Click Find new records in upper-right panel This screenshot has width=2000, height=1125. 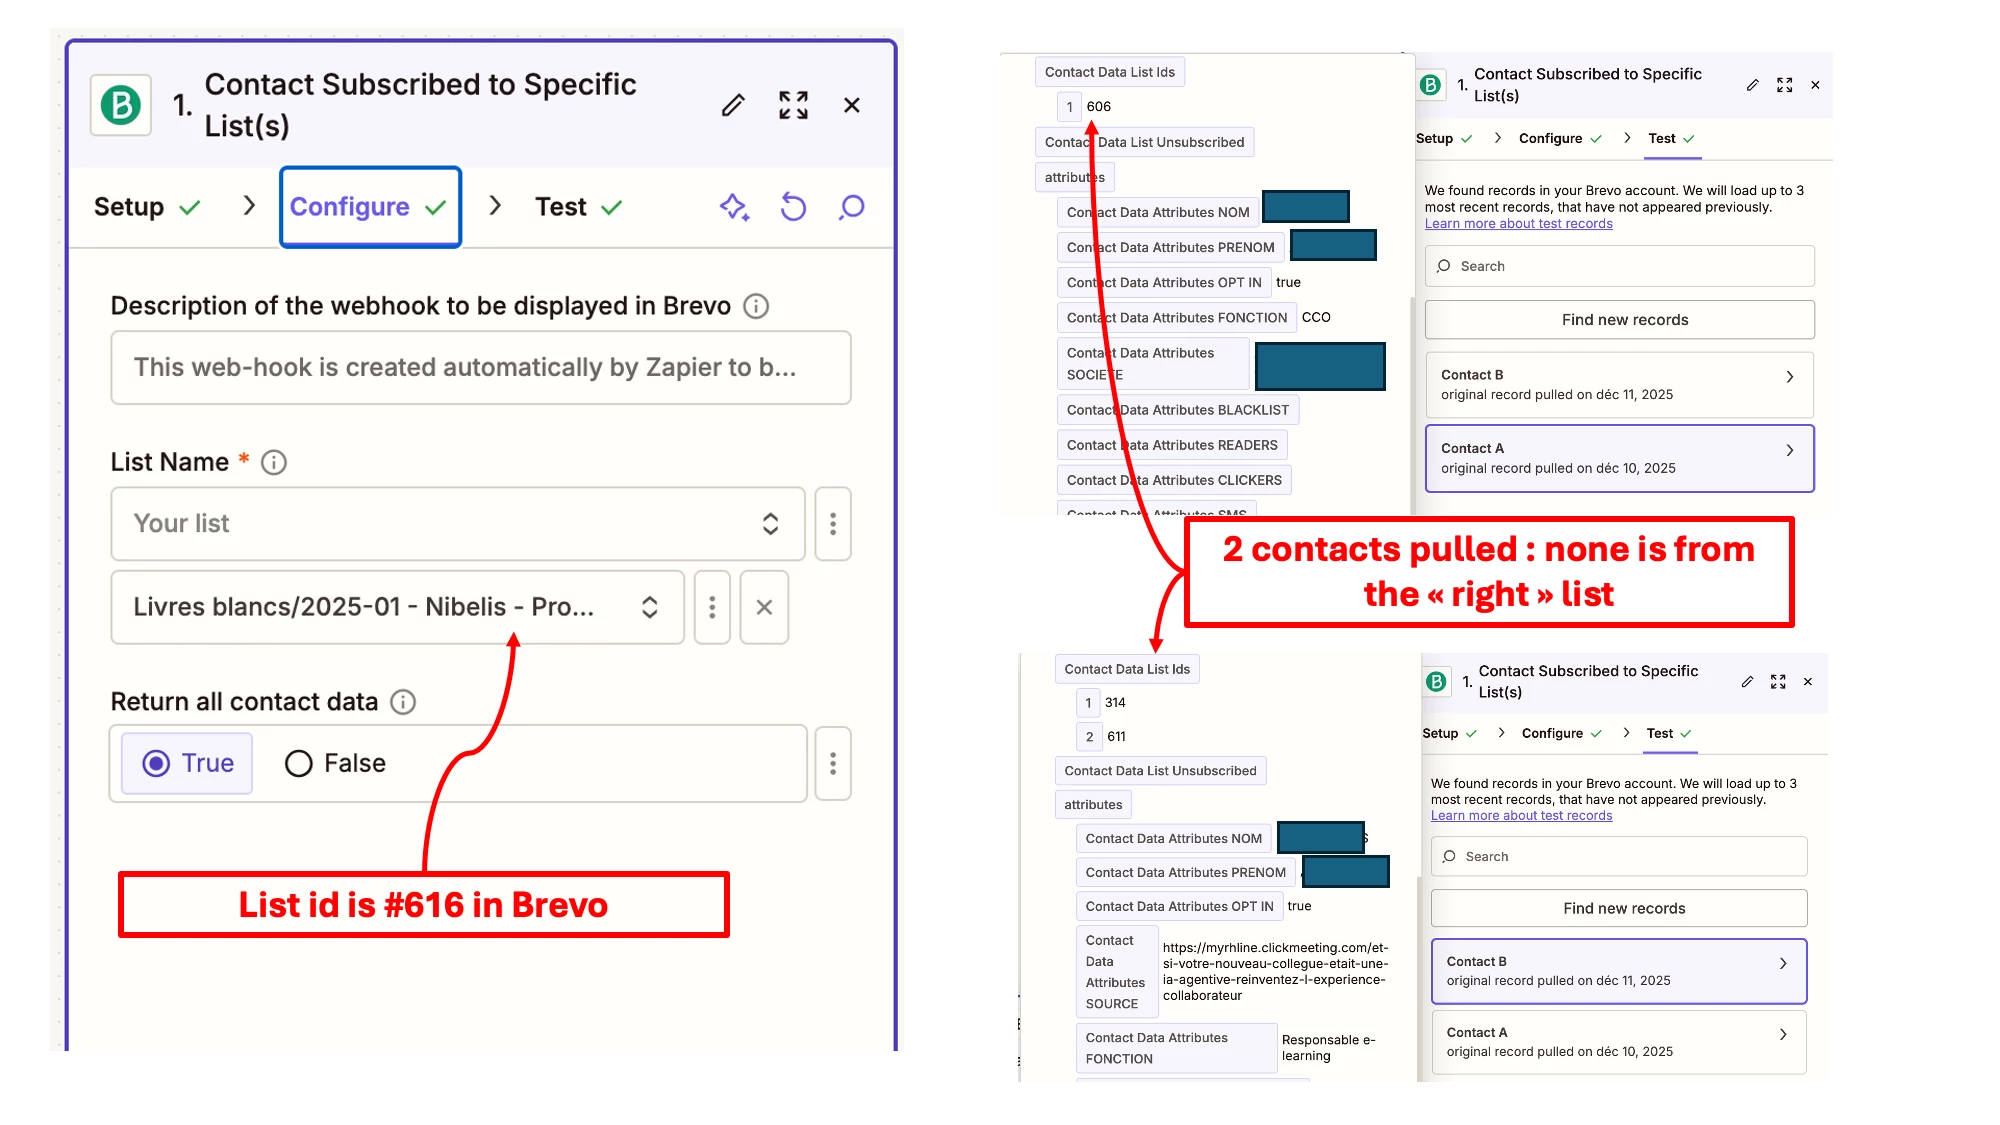[1618, 320]
